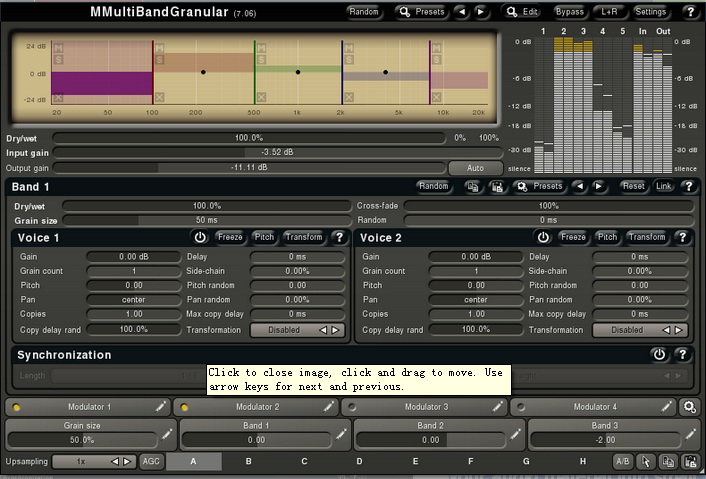The height and width of the screenshot is (479, 706).
Task: Open Band 1 Presets browser
Action: [540, 186]
